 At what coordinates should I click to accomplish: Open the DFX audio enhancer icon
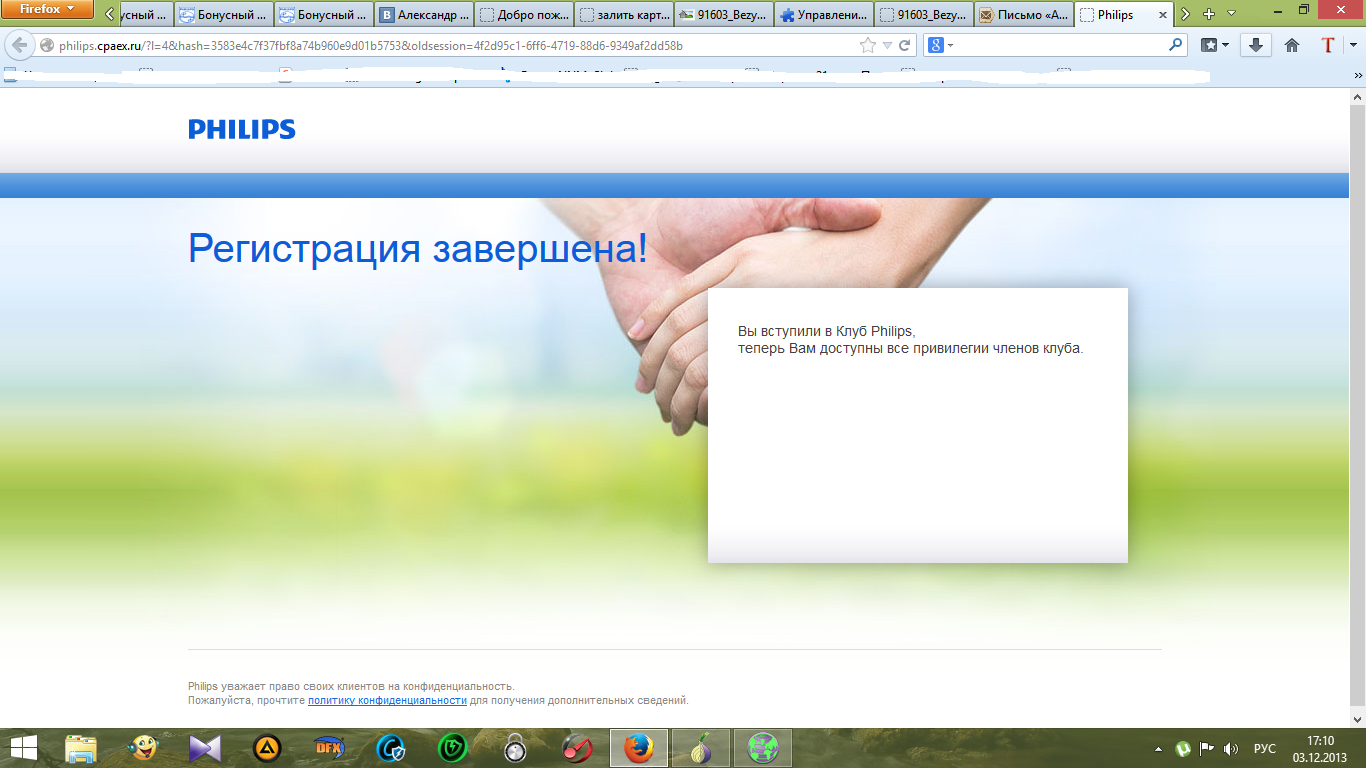point(329,748)
